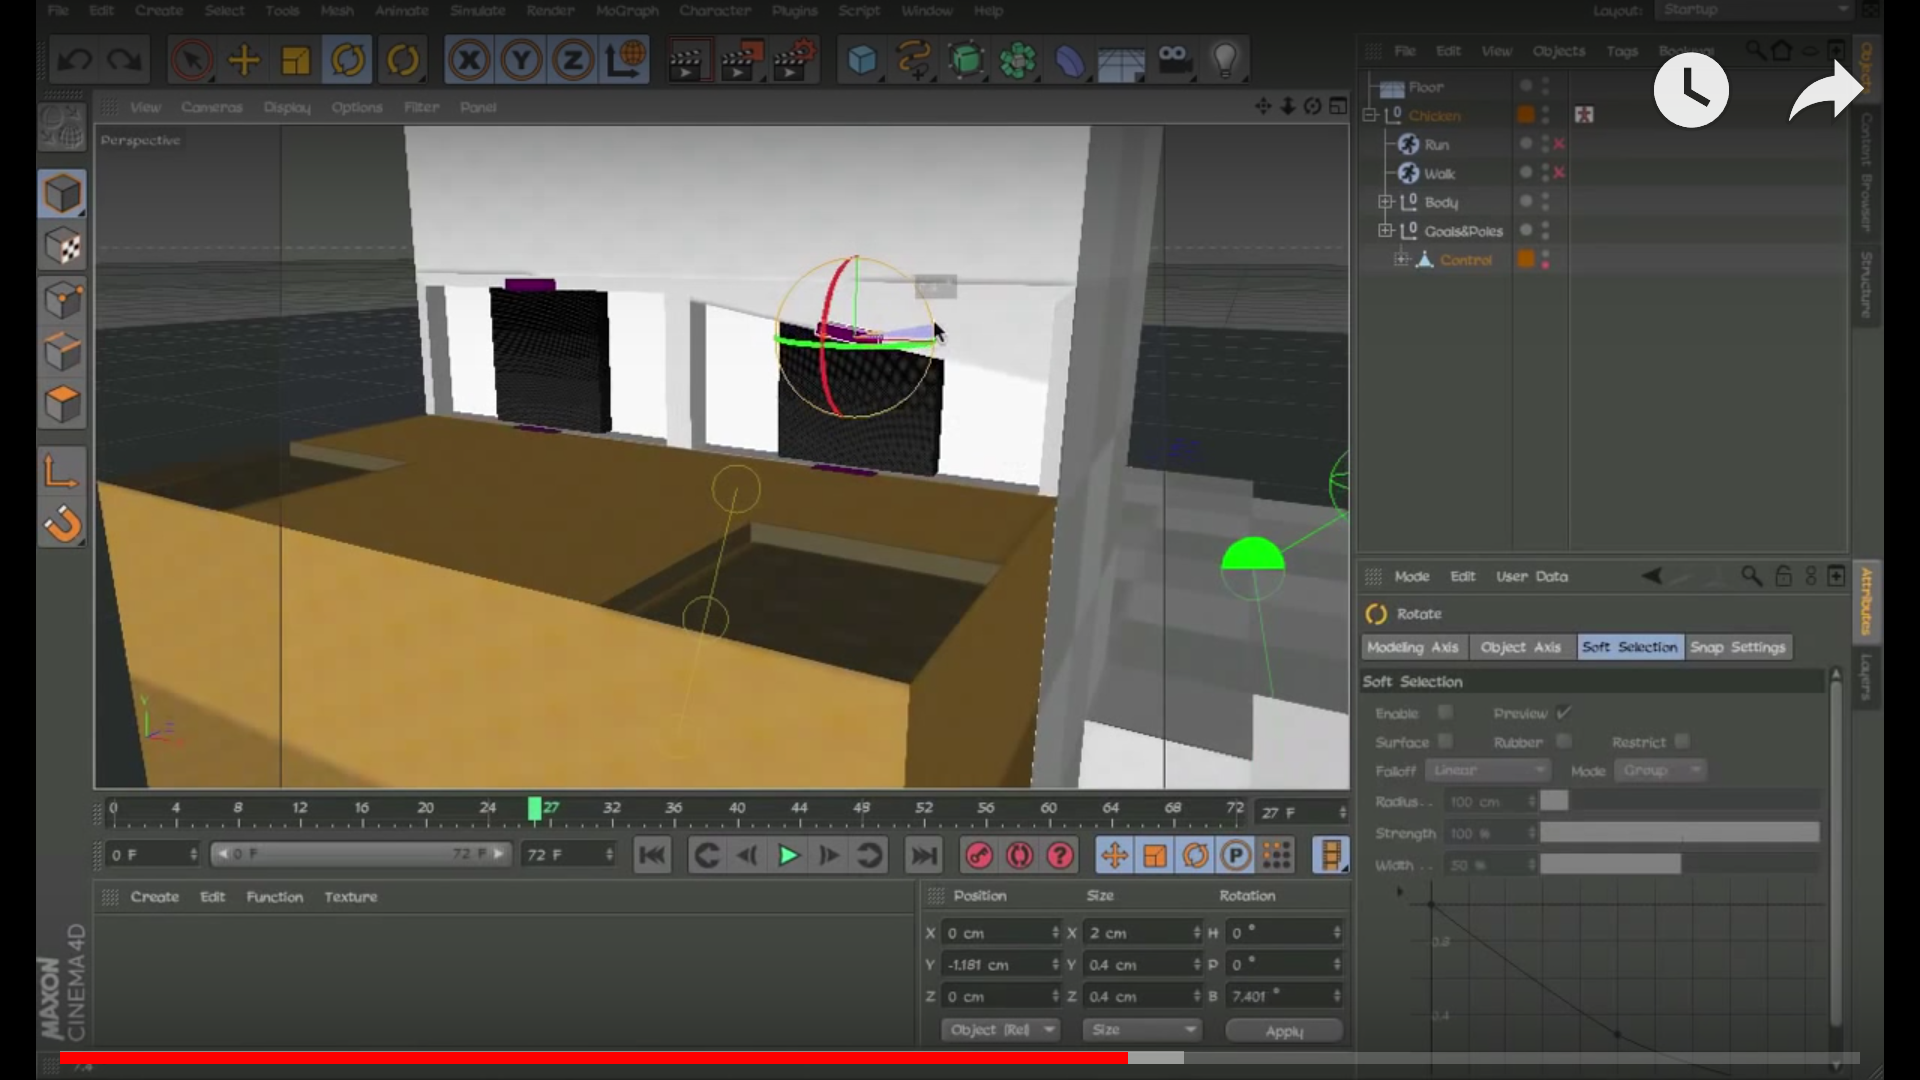Open the deformer icon
Screen dimensions: 1920x1080
(1070, 61)
